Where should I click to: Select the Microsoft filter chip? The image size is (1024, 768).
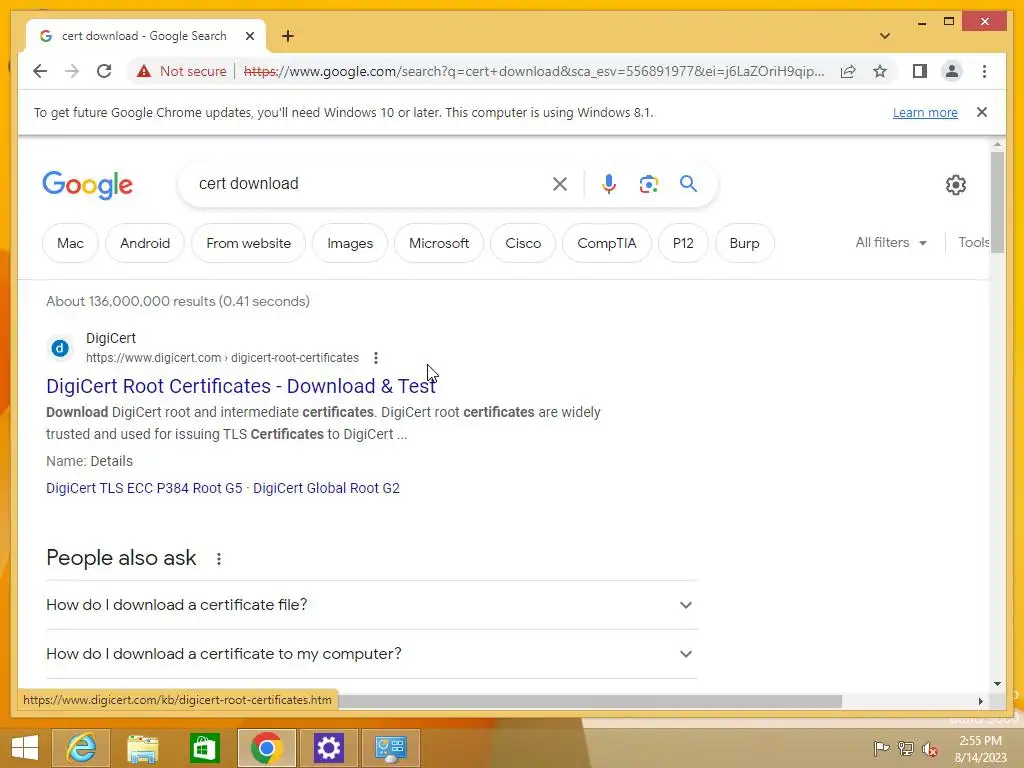click(439, 243)
